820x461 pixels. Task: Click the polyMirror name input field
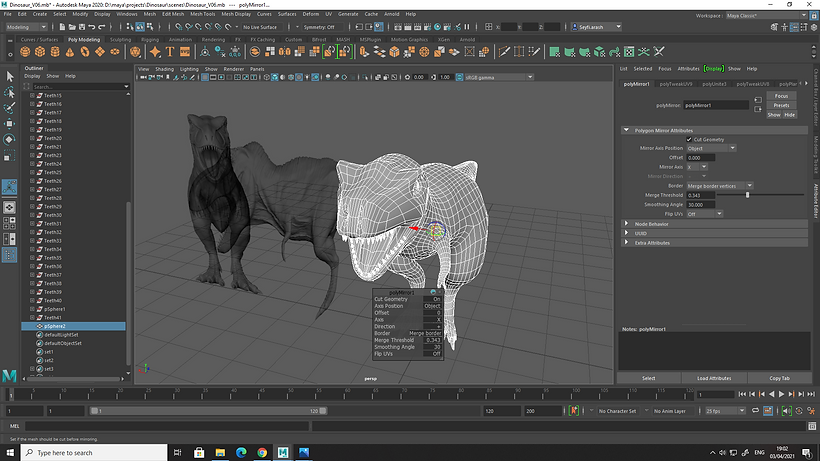[716, 105]
